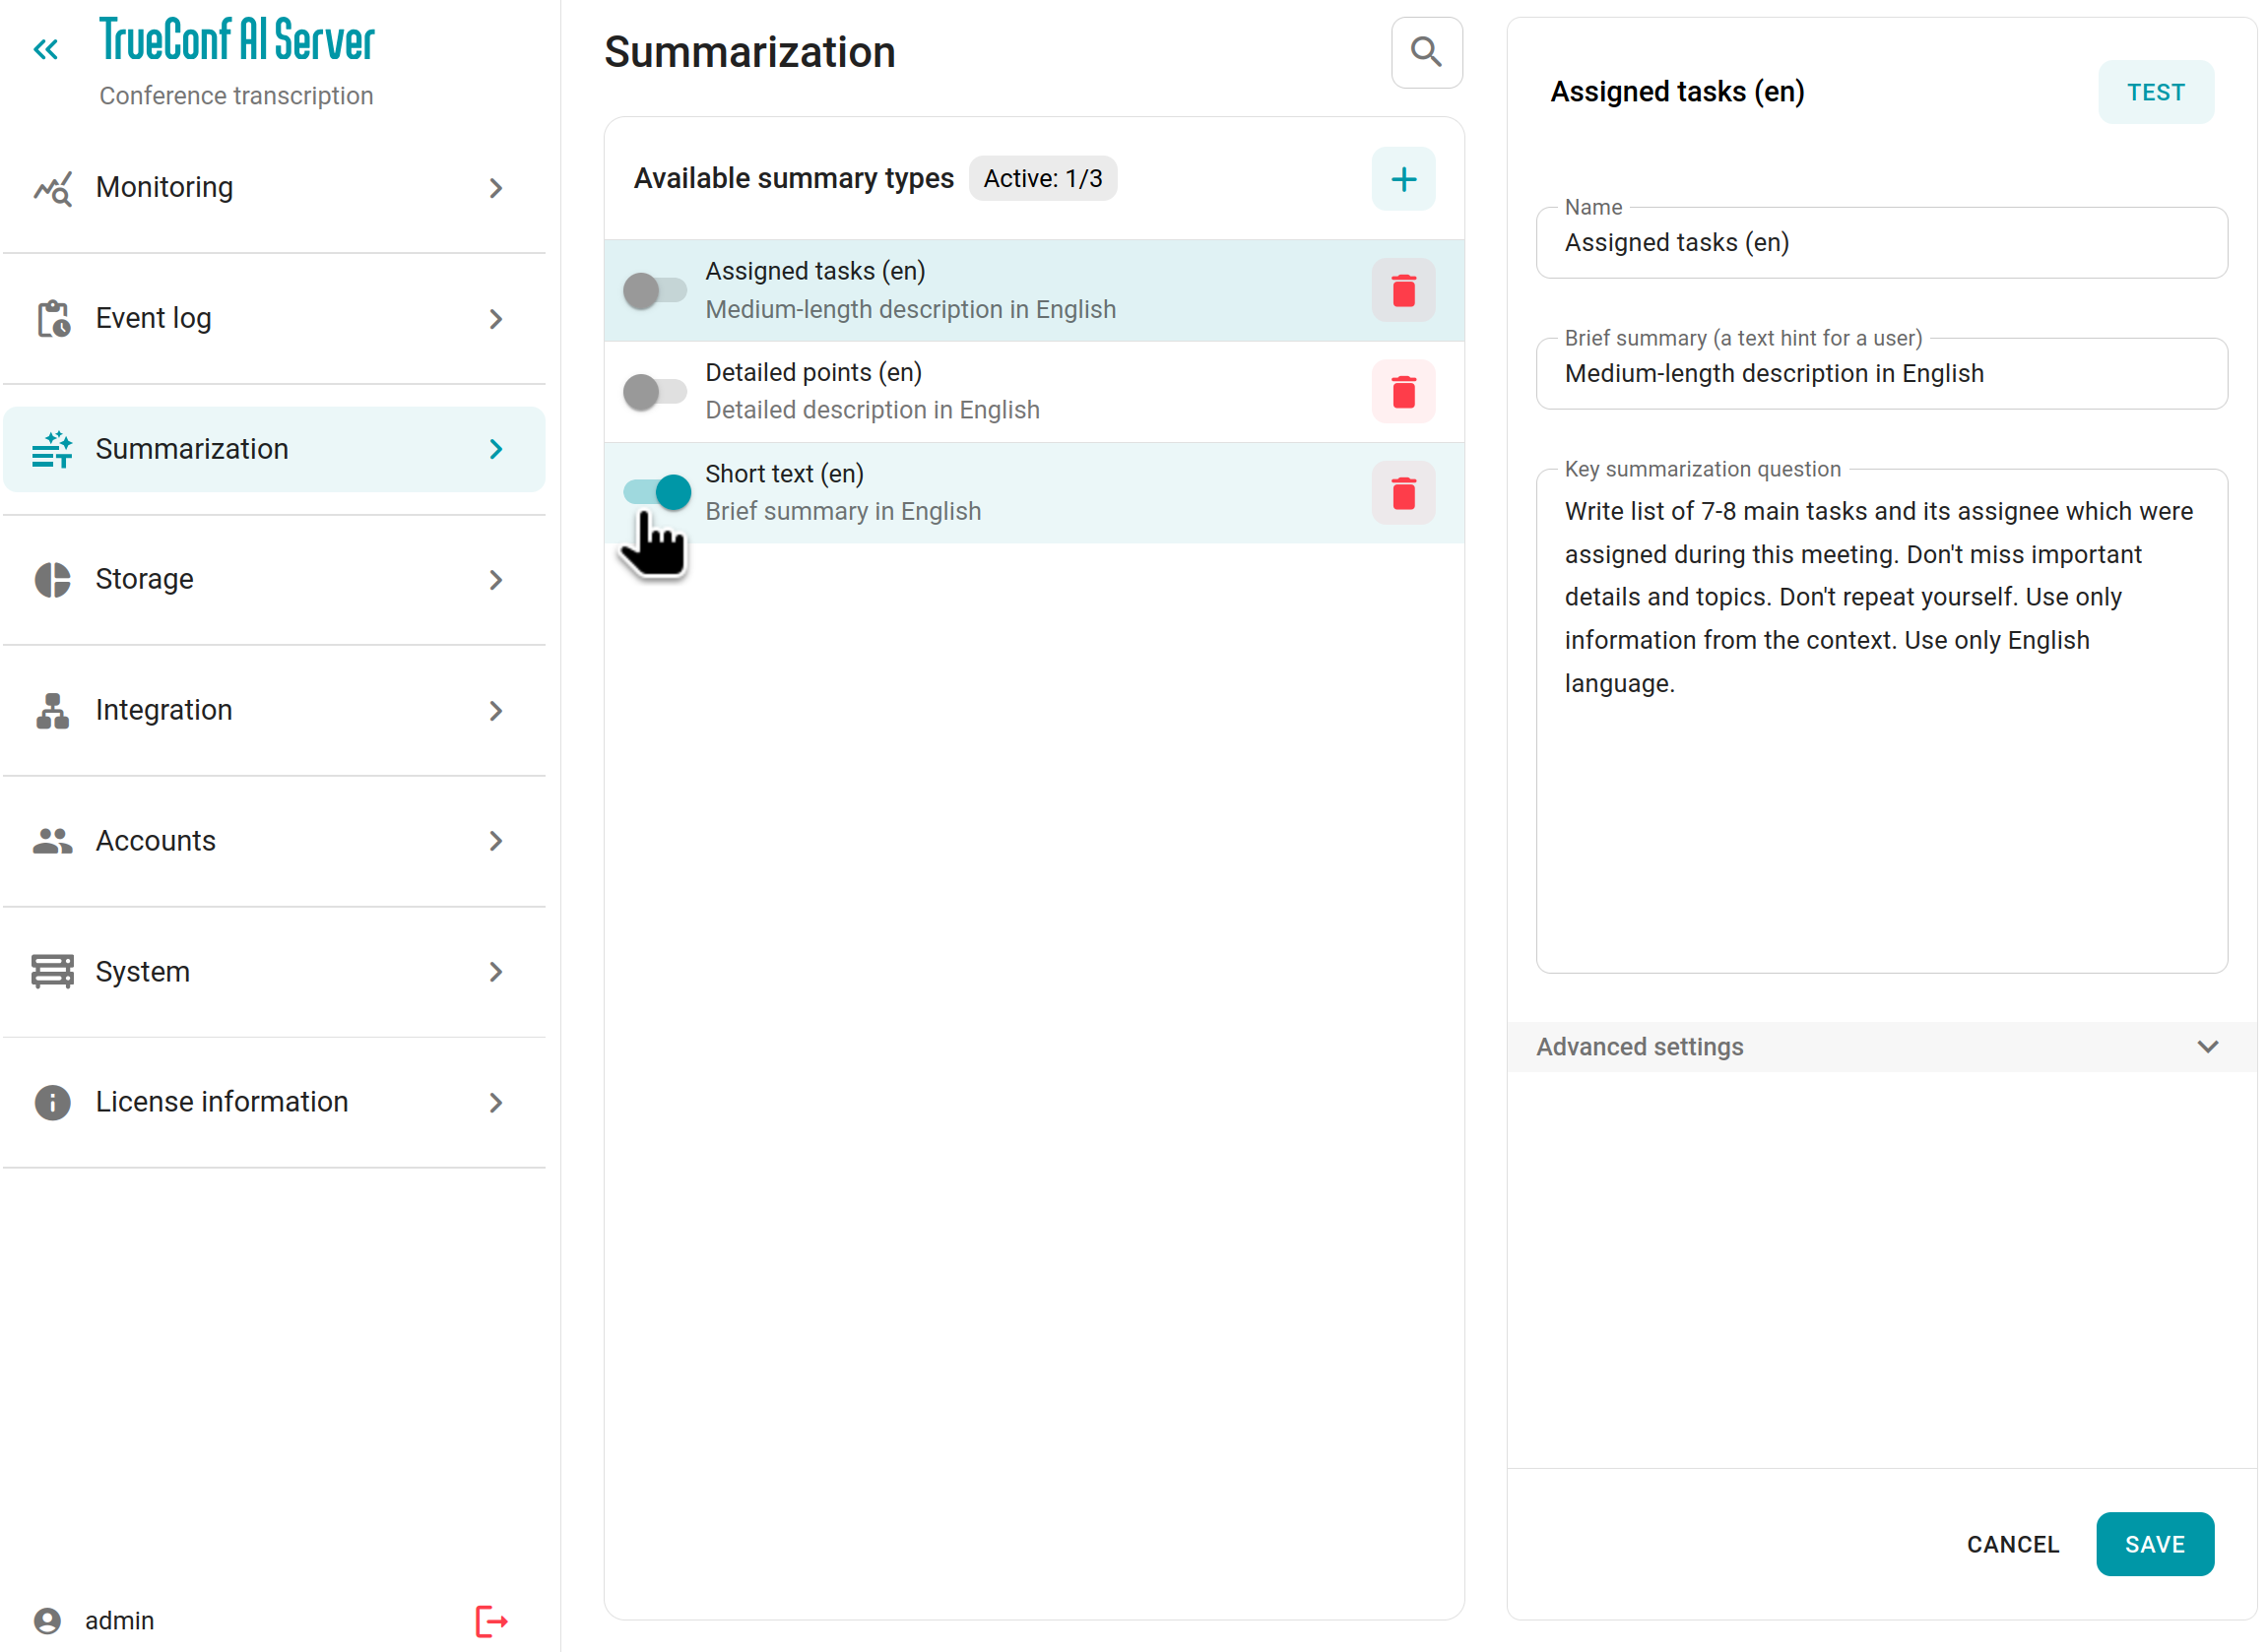The width and height of the screenshot is (2267, 1652).
Task: Open the Event log menu item
Action: [x=153, y=319]
